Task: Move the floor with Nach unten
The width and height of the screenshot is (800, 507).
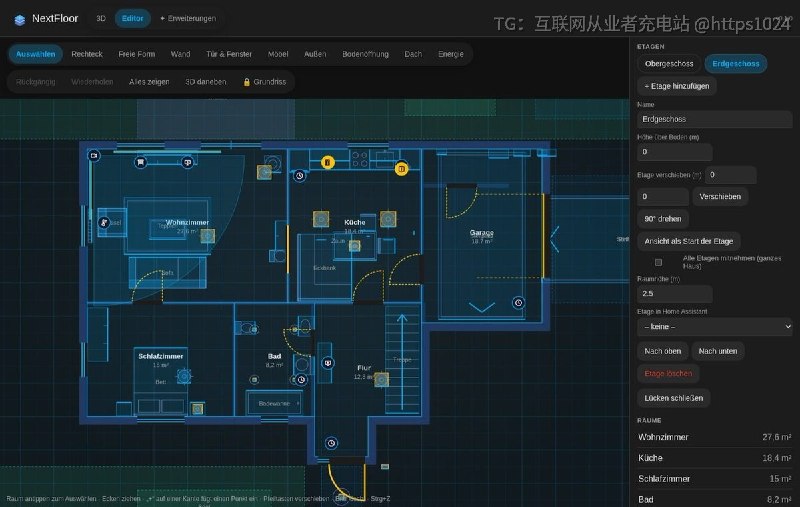Action: tap(718, 351)
